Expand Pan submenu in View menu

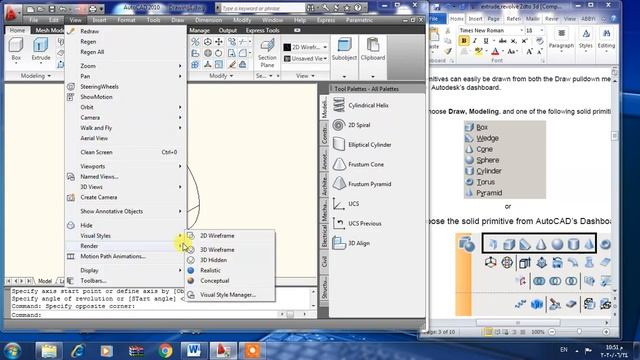[126, 76]
